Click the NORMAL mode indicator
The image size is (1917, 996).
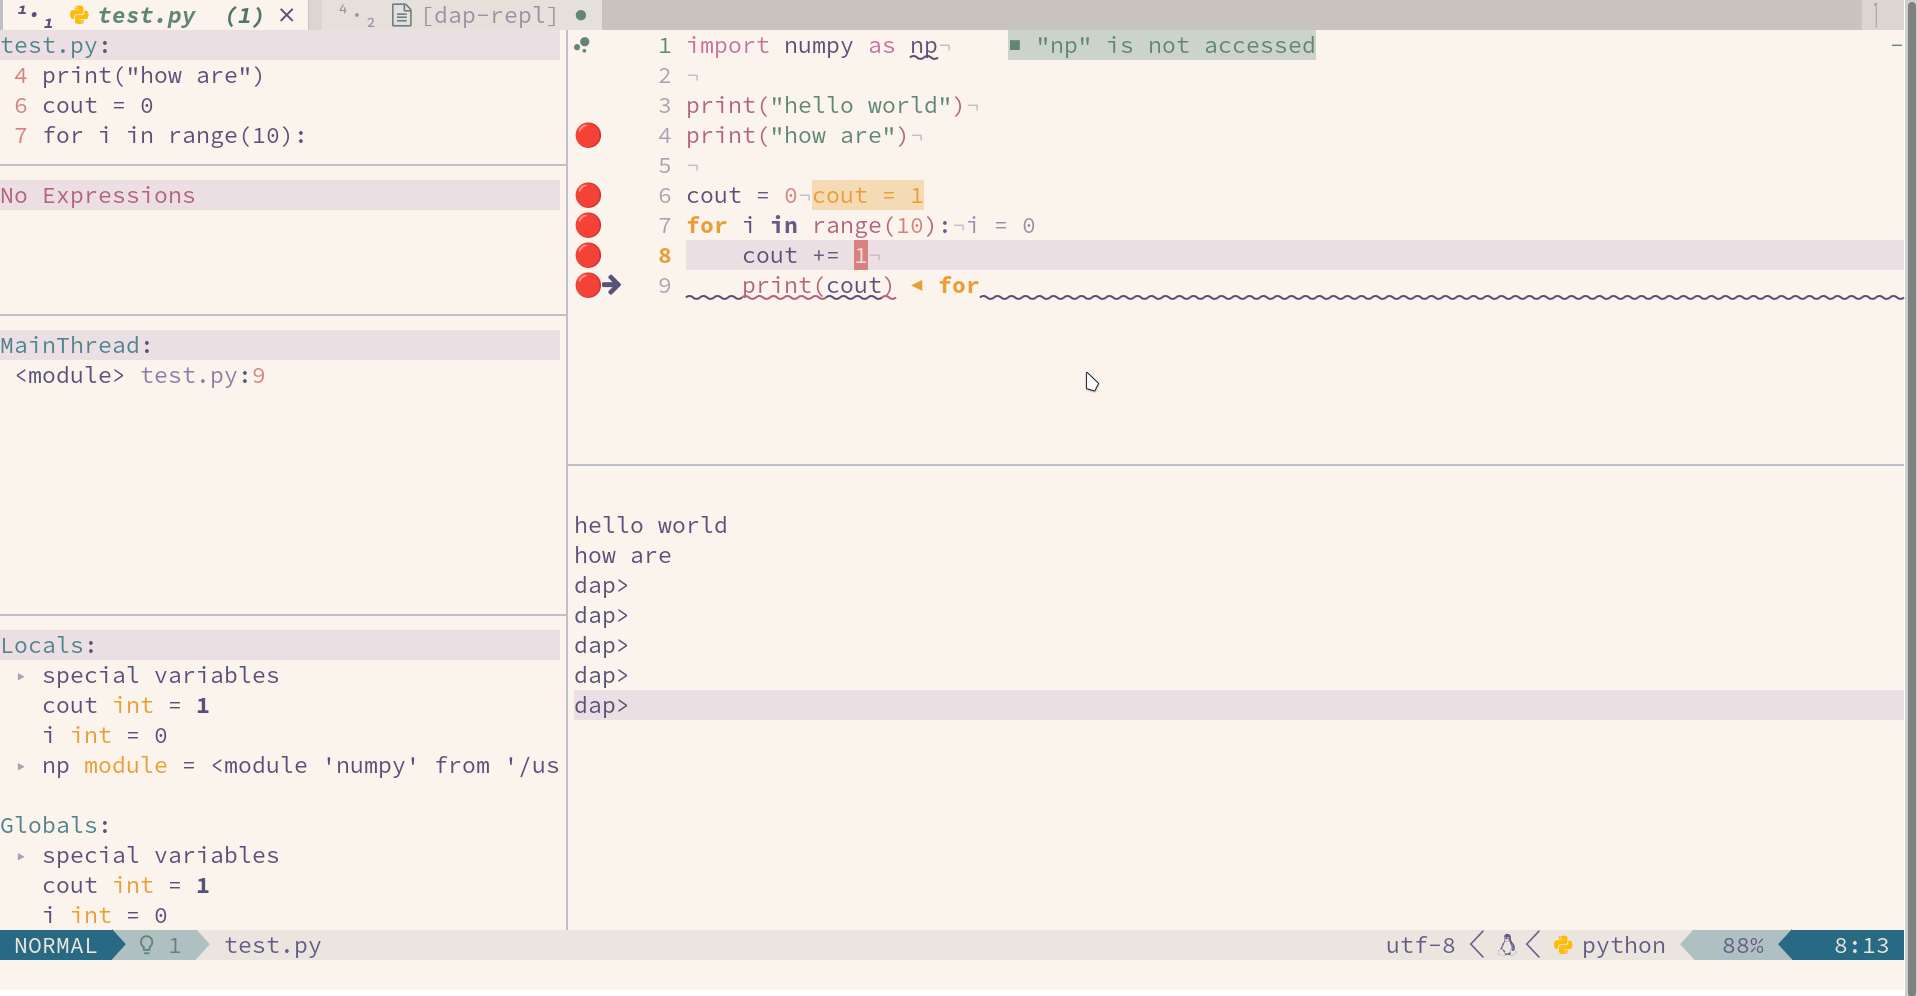(55, 944)
